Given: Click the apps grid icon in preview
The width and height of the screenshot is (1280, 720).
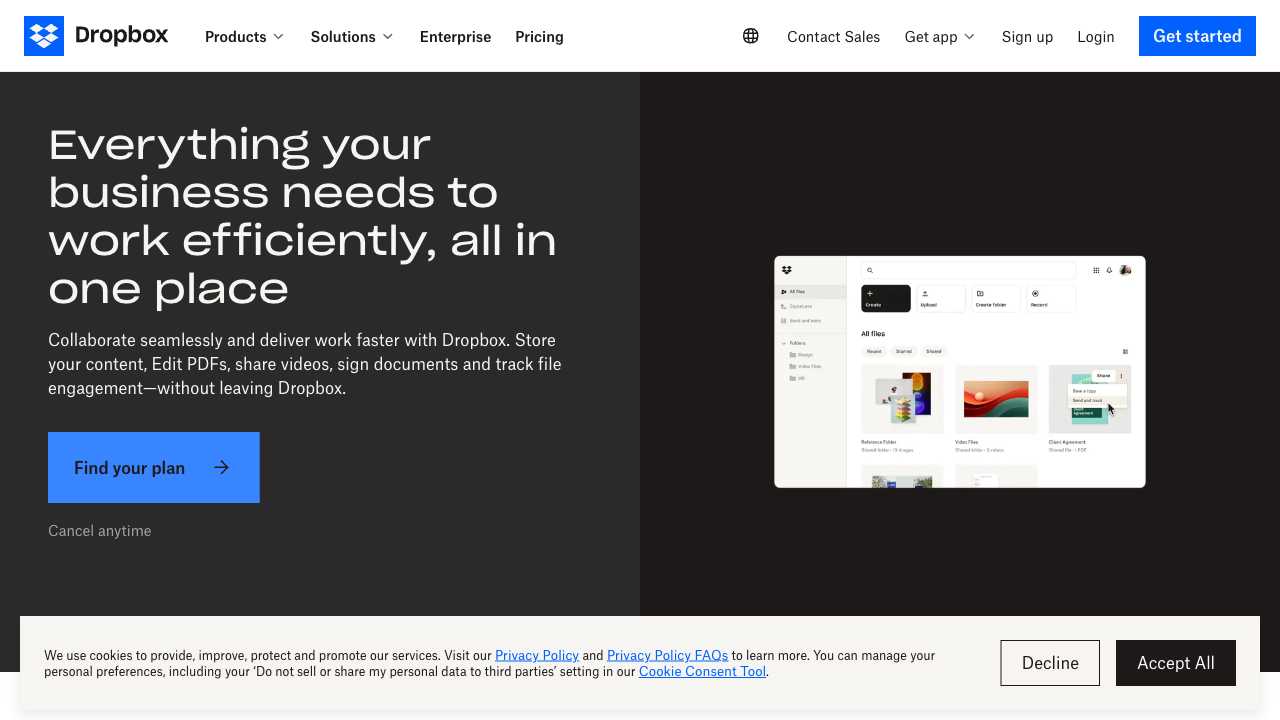Looking at the screenshot, I should click(x=1096, y=270).
